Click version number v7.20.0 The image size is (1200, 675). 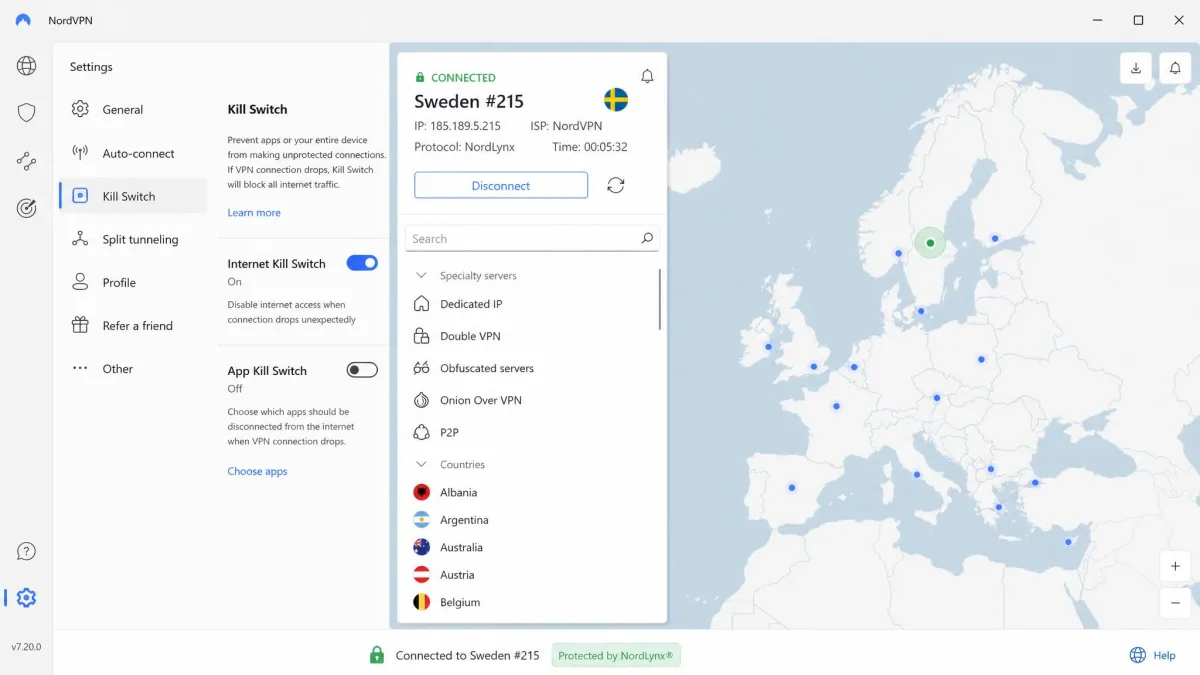click(26, 647)
